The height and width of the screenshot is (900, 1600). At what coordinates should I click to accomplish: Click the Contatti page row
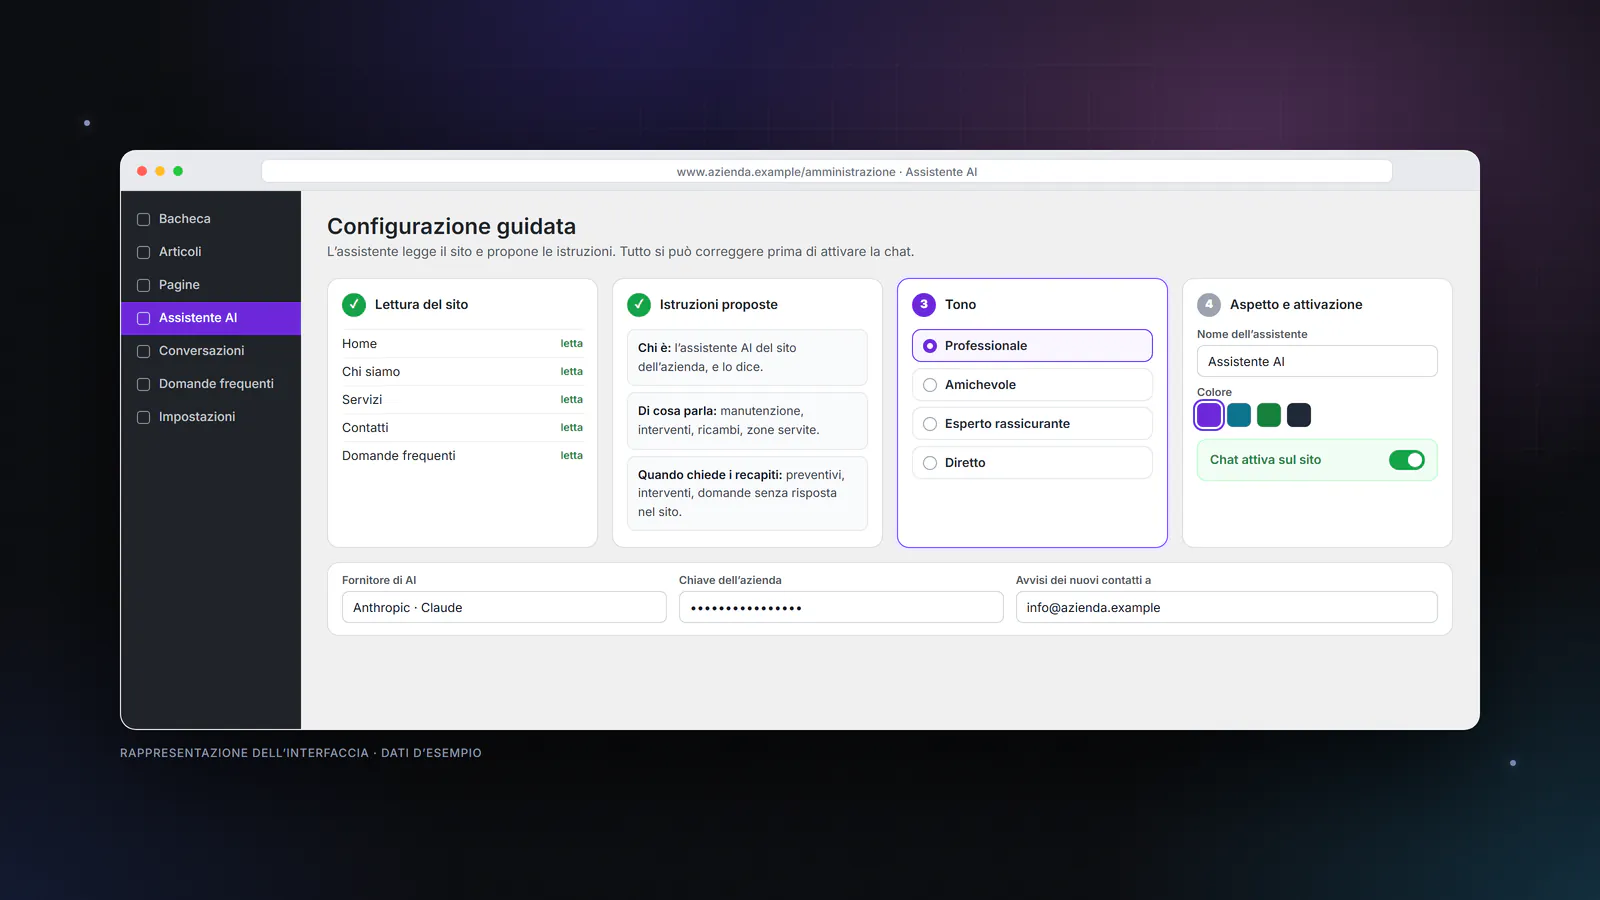coord(462,428)
